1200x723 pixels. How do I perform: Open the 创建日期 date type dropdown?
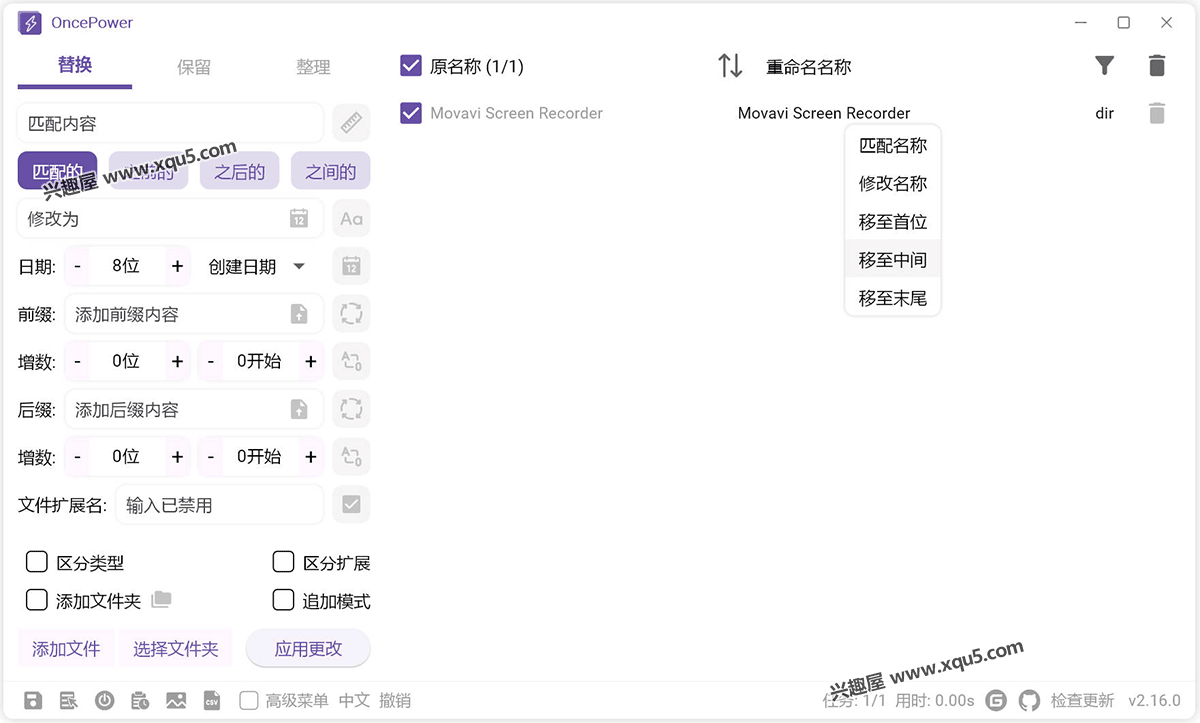coord(256,267)
